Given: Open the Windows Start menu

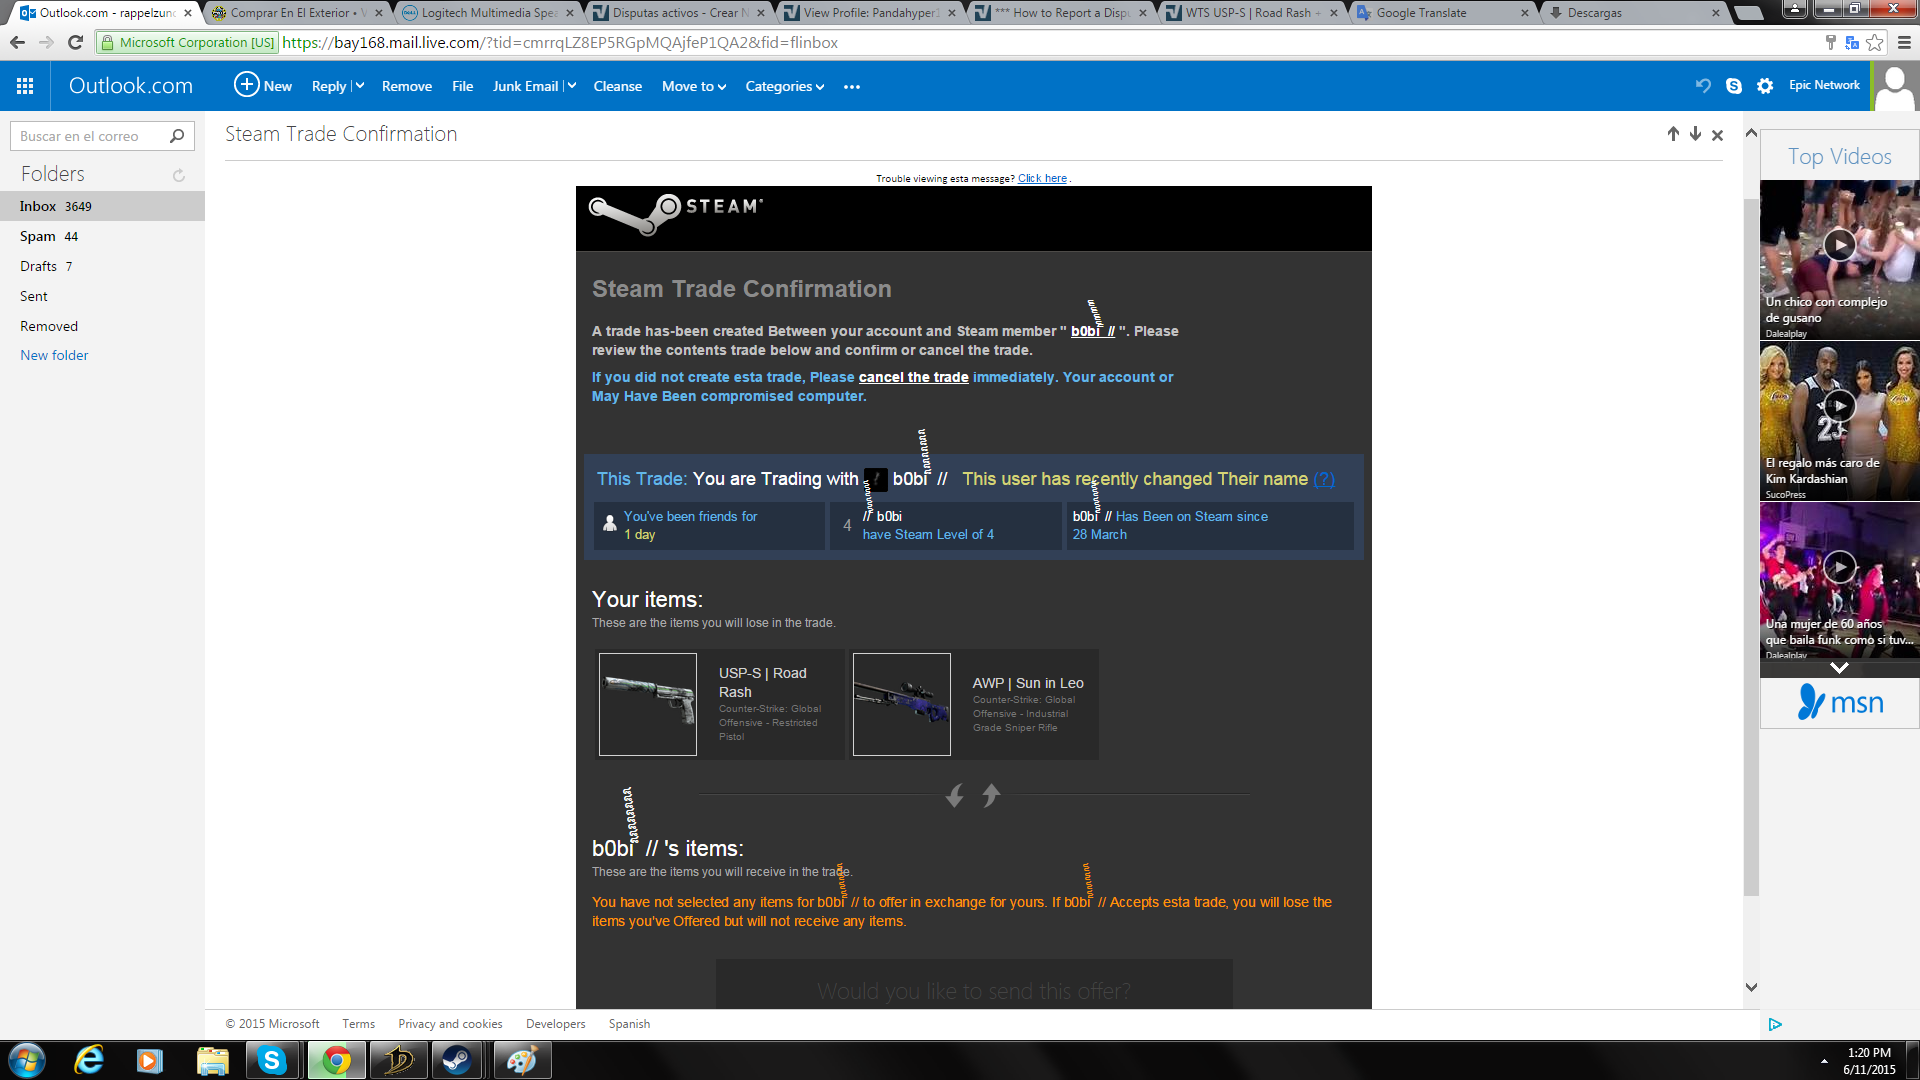Looking at the screenshot, I should coord(26,1060).
